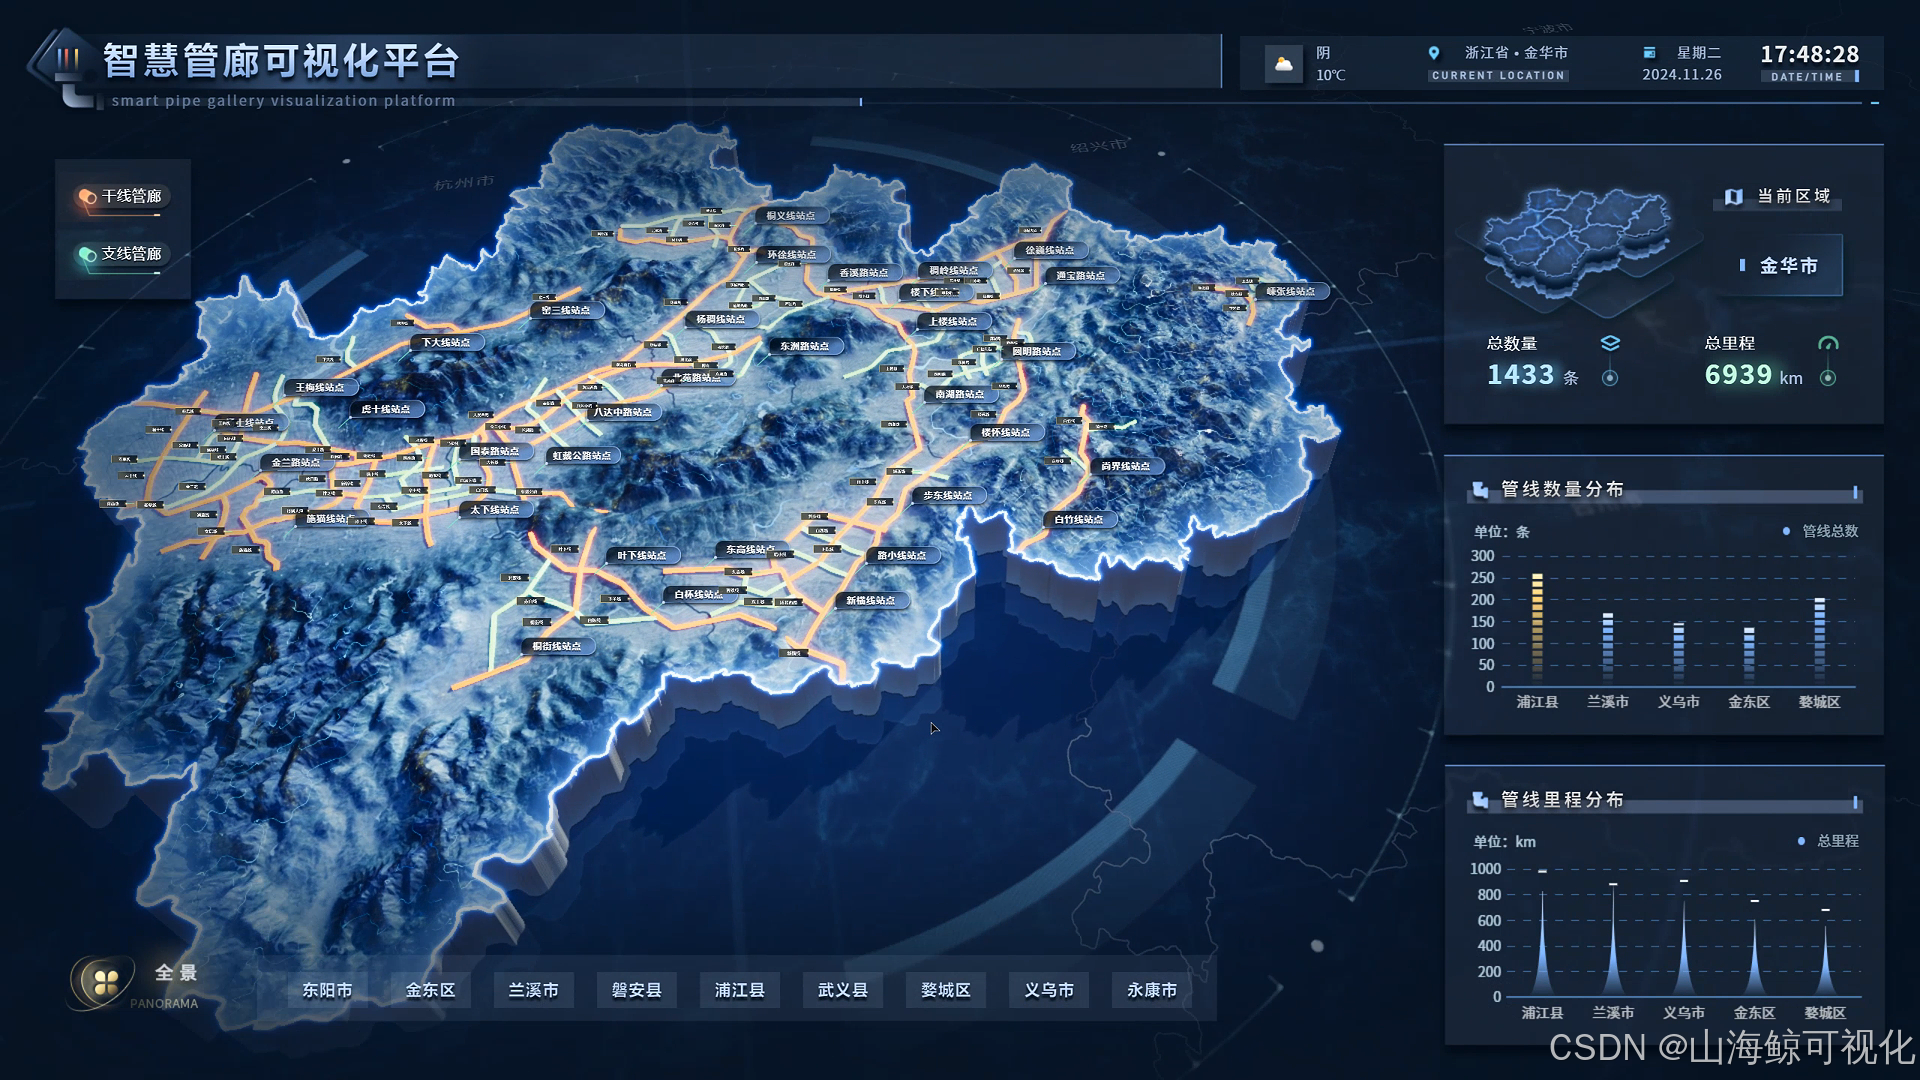Image resolution: width=1920 pixels, height=1080 pixels.
Task: Switch to the 义乌市 city tab
Action: (x=1047, y=989)
